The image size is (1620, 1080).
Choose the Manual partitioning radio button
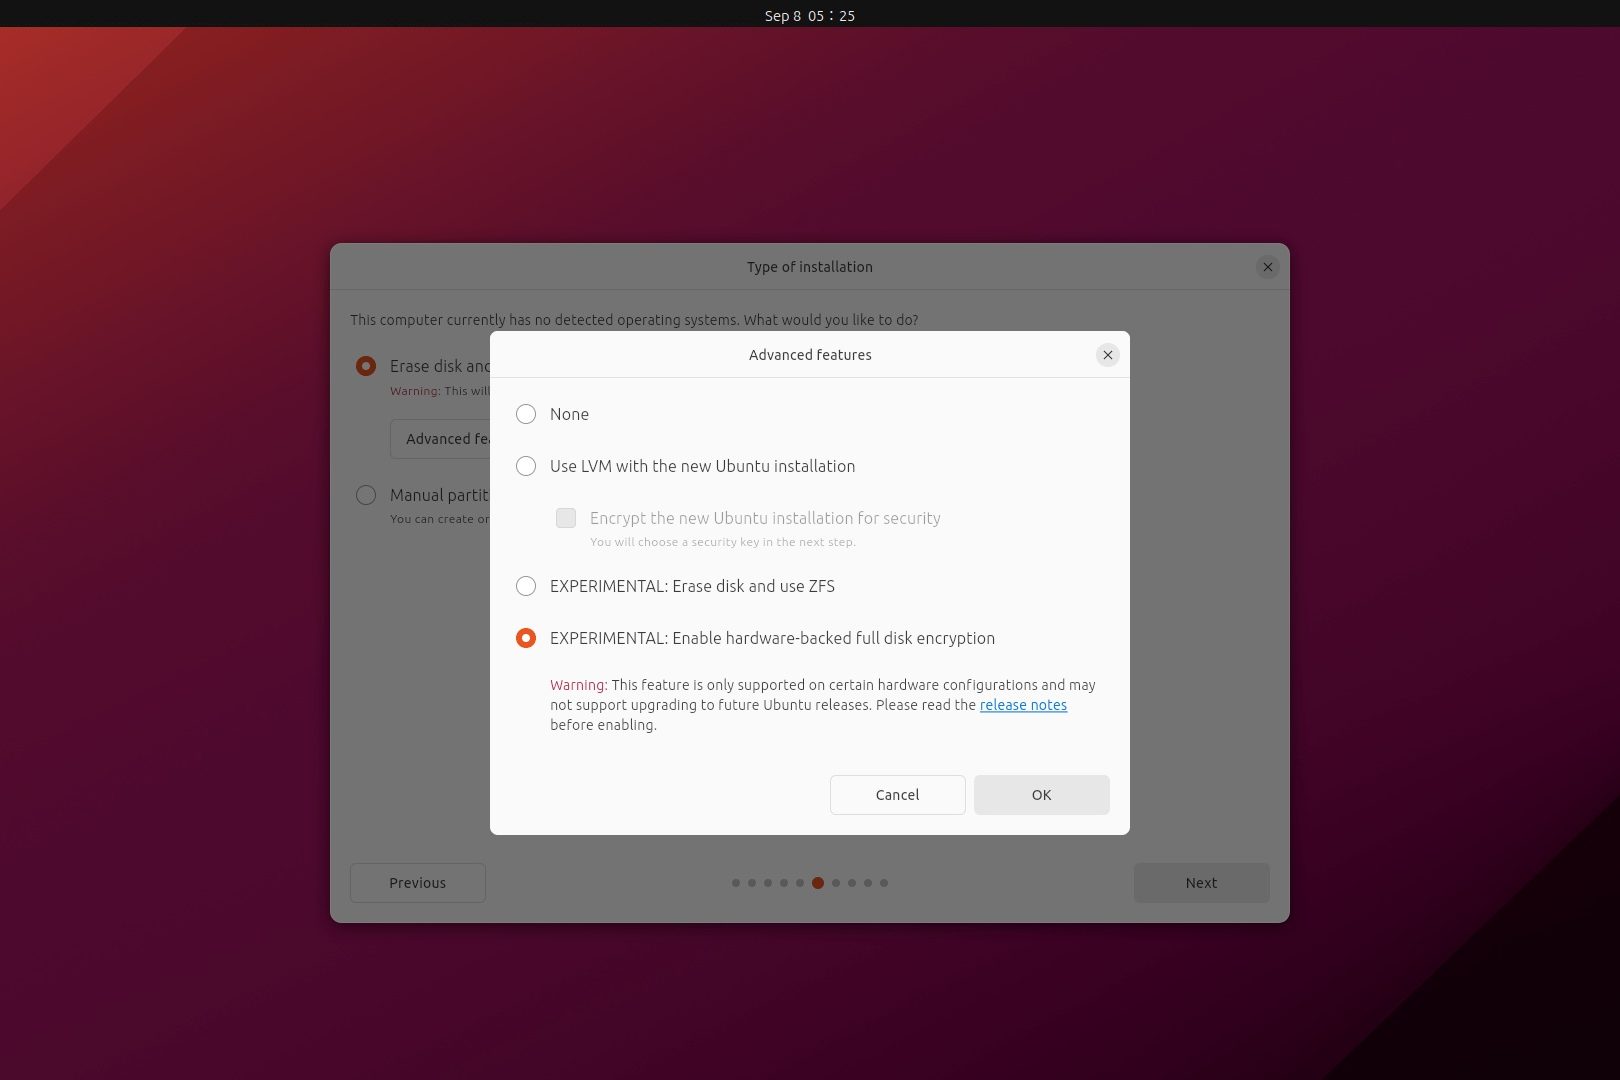(366, 495)
